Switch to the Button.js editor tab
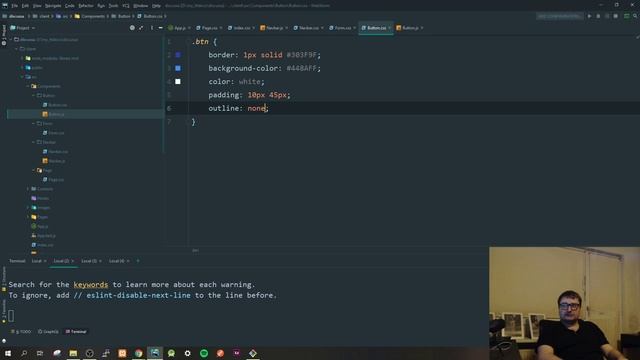This screenshot has width=640, height=360. click(x=410, y=28)
